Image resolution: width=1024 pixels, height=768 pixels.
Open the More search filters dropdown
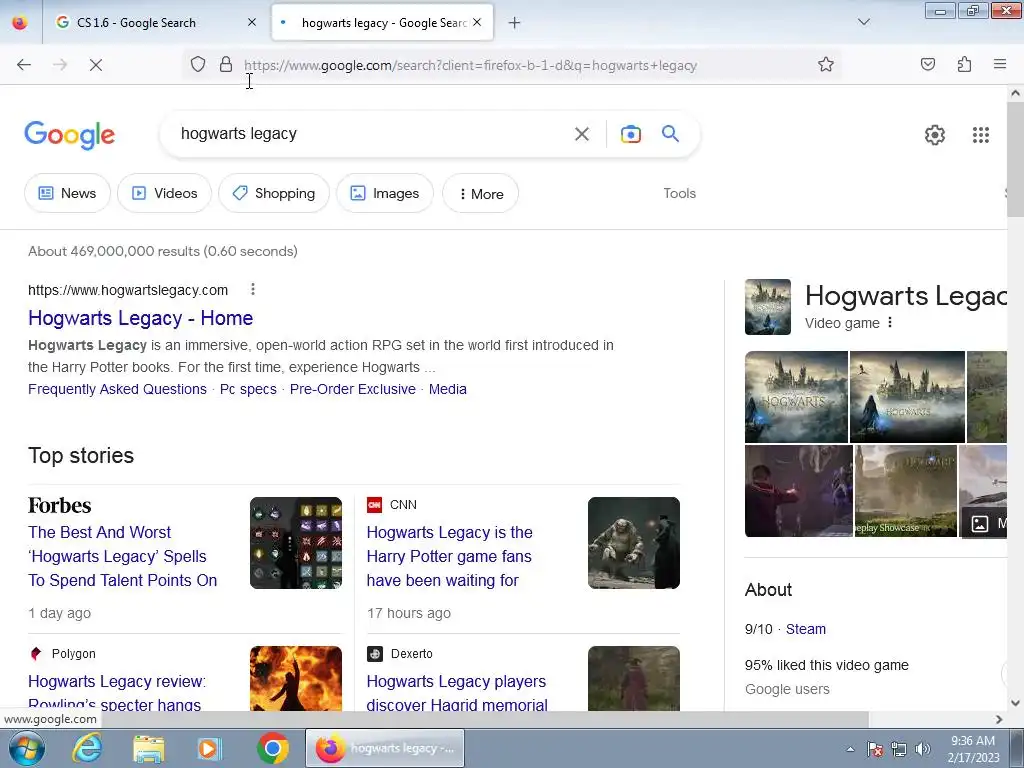pos(481,193)
